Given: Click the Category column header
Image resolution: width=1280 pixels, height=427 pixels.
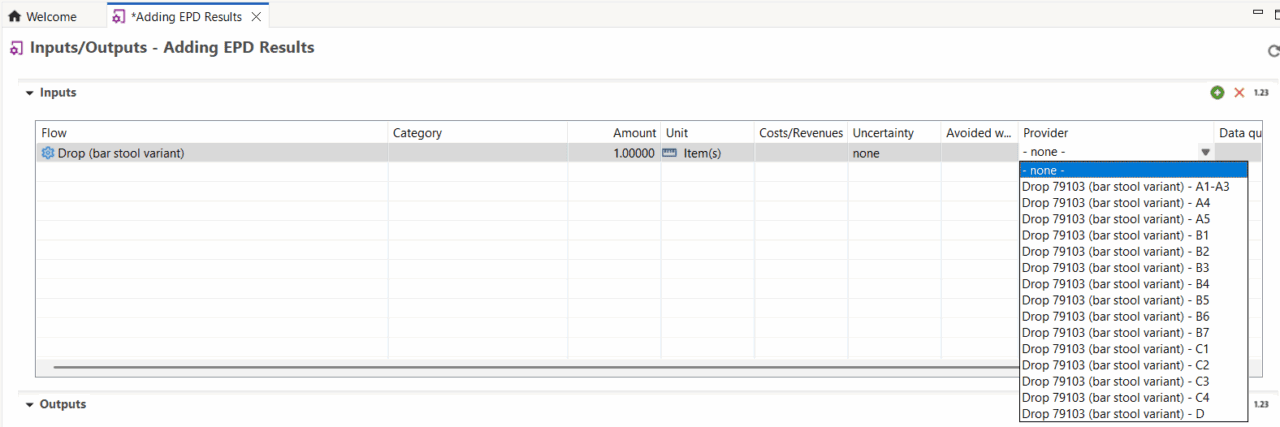Looking at the screenshot, I should pyautogui.click(x=478, y=133).
